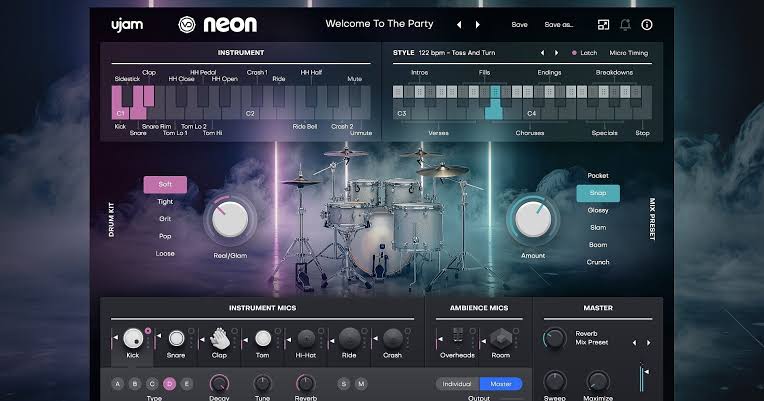Screen dimensions: 764x401
Task: Switch output to Individual
Action: [457, 384]
